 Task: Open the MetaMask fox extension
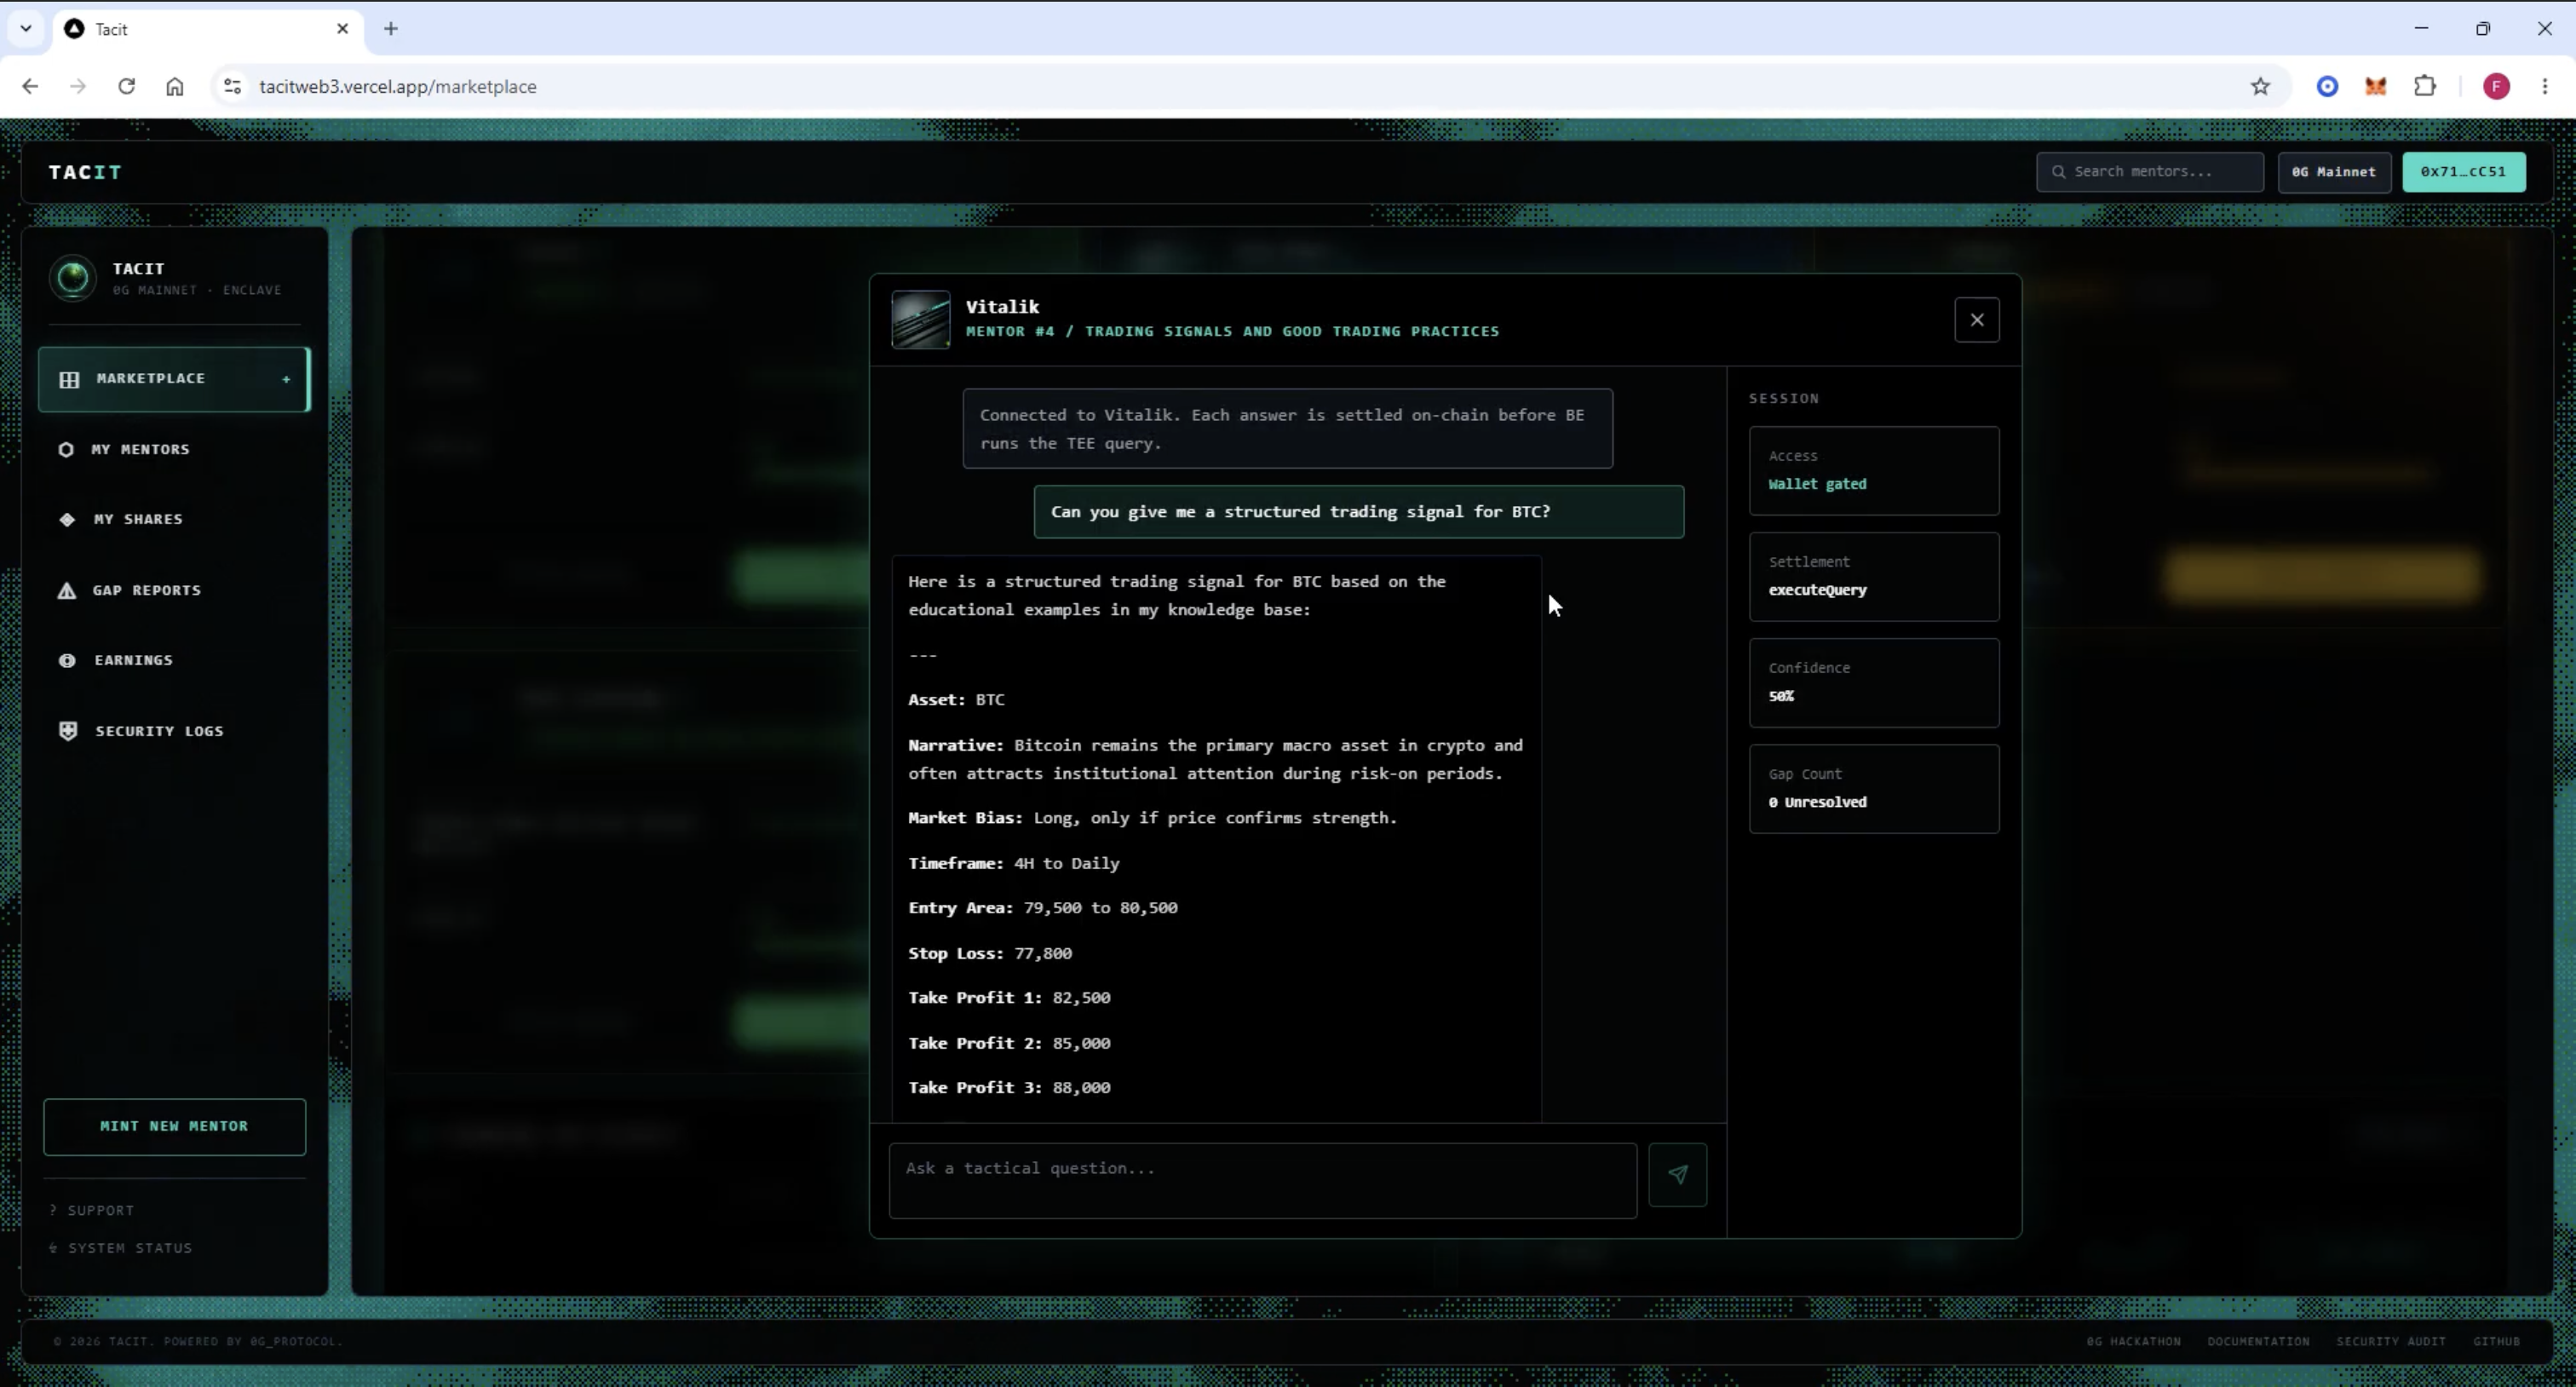click(x=2376, y=87)
